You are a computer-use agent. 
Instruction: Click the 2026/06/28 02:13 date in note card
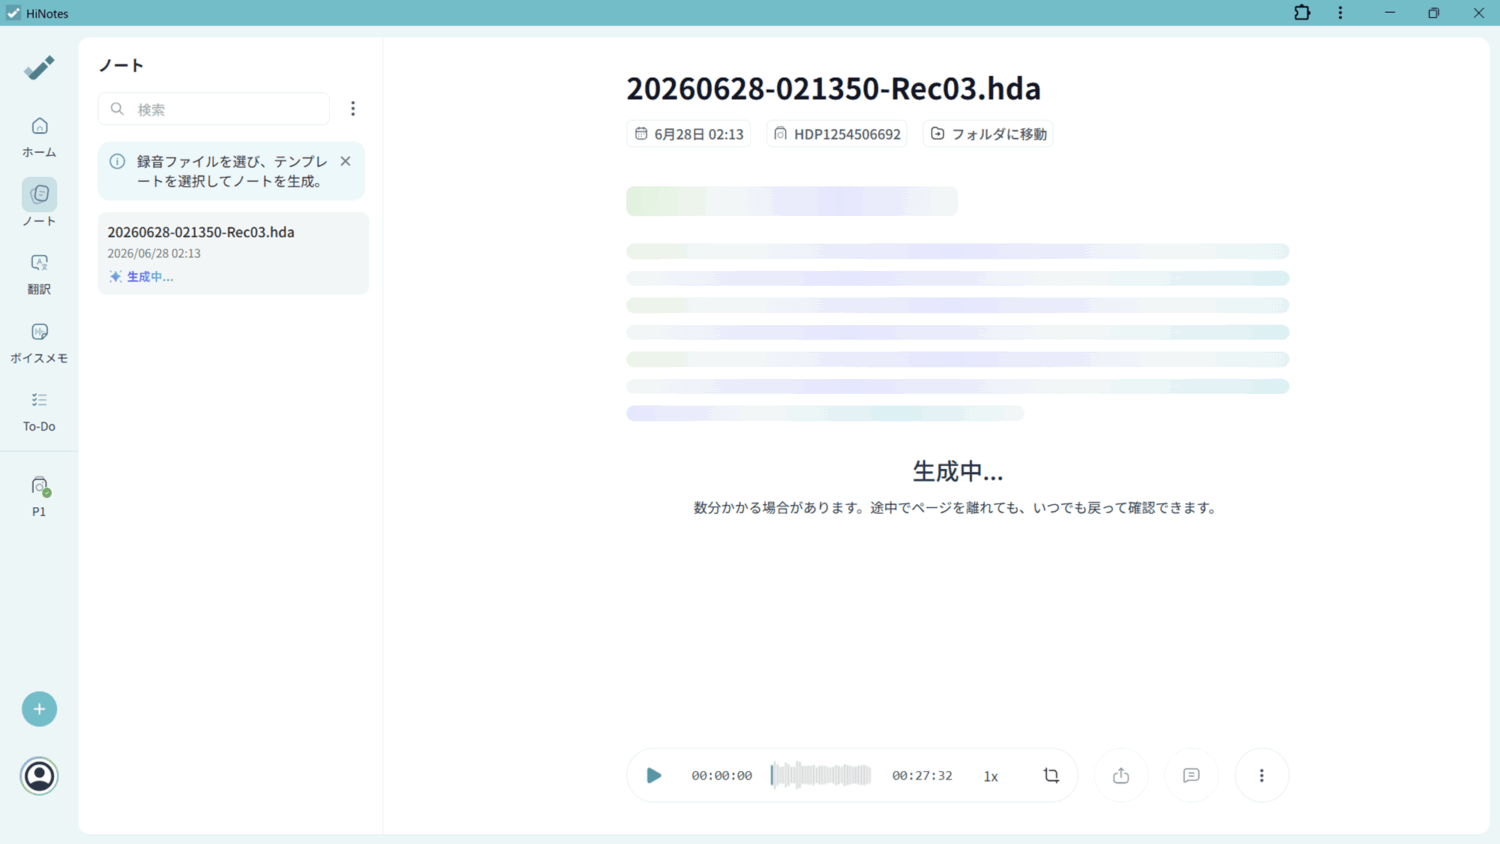pyautogui.click(x=154, y=254)
